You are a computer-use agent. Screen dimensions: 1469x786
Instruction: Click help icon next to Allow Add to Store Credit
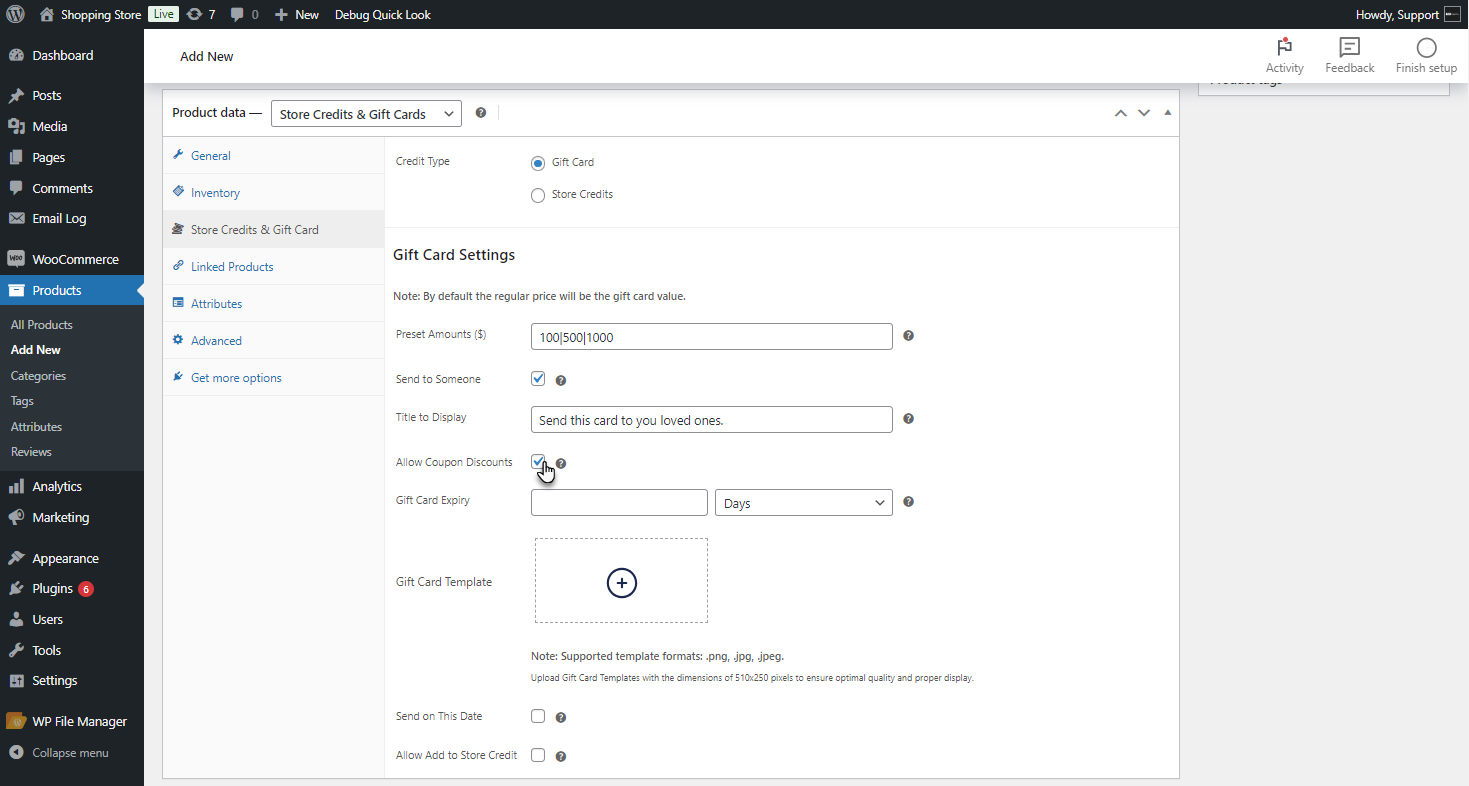pyautogui.click(x=561, y=756)
